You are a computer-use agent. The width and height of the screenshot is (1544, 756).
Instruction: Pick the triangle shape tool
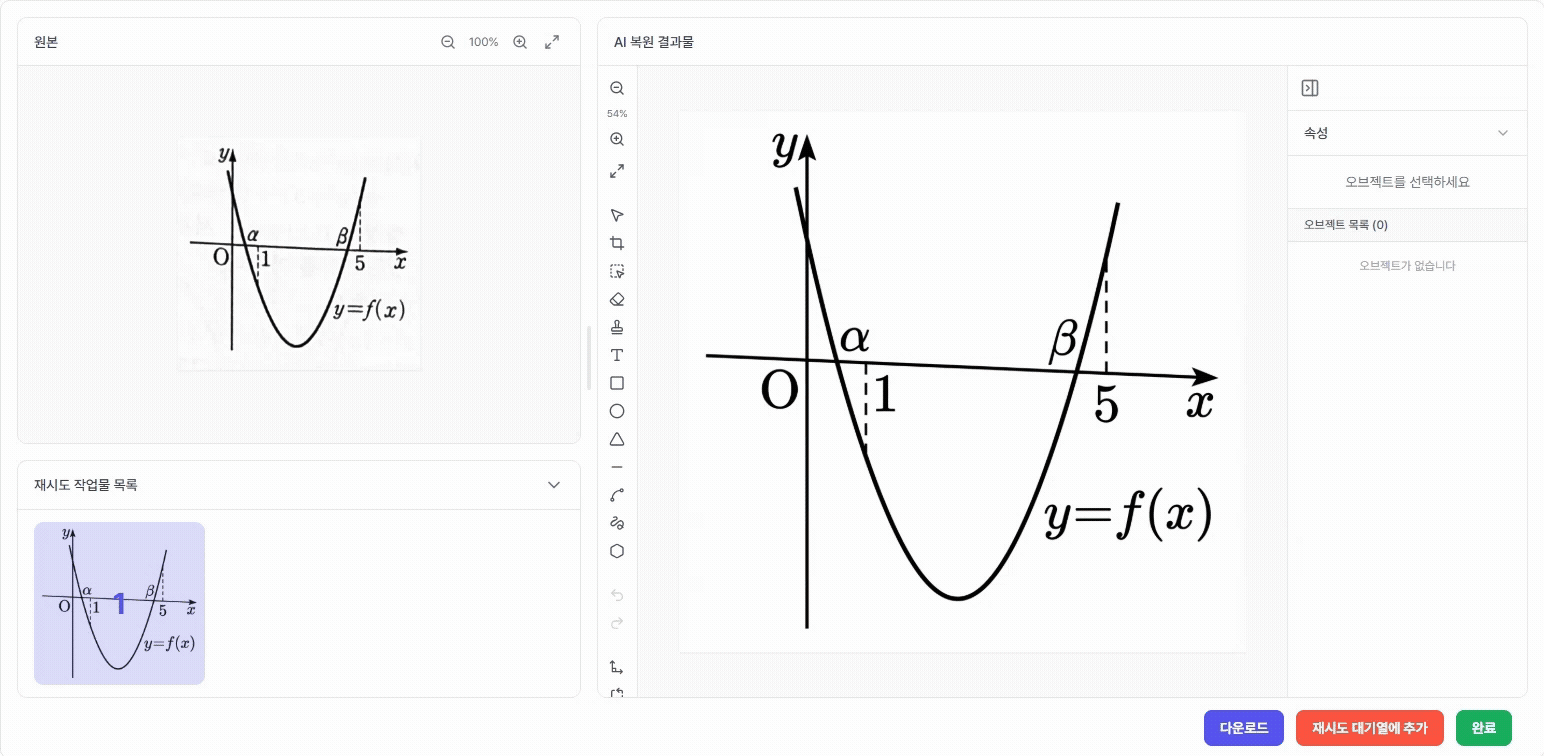(617, 439)
